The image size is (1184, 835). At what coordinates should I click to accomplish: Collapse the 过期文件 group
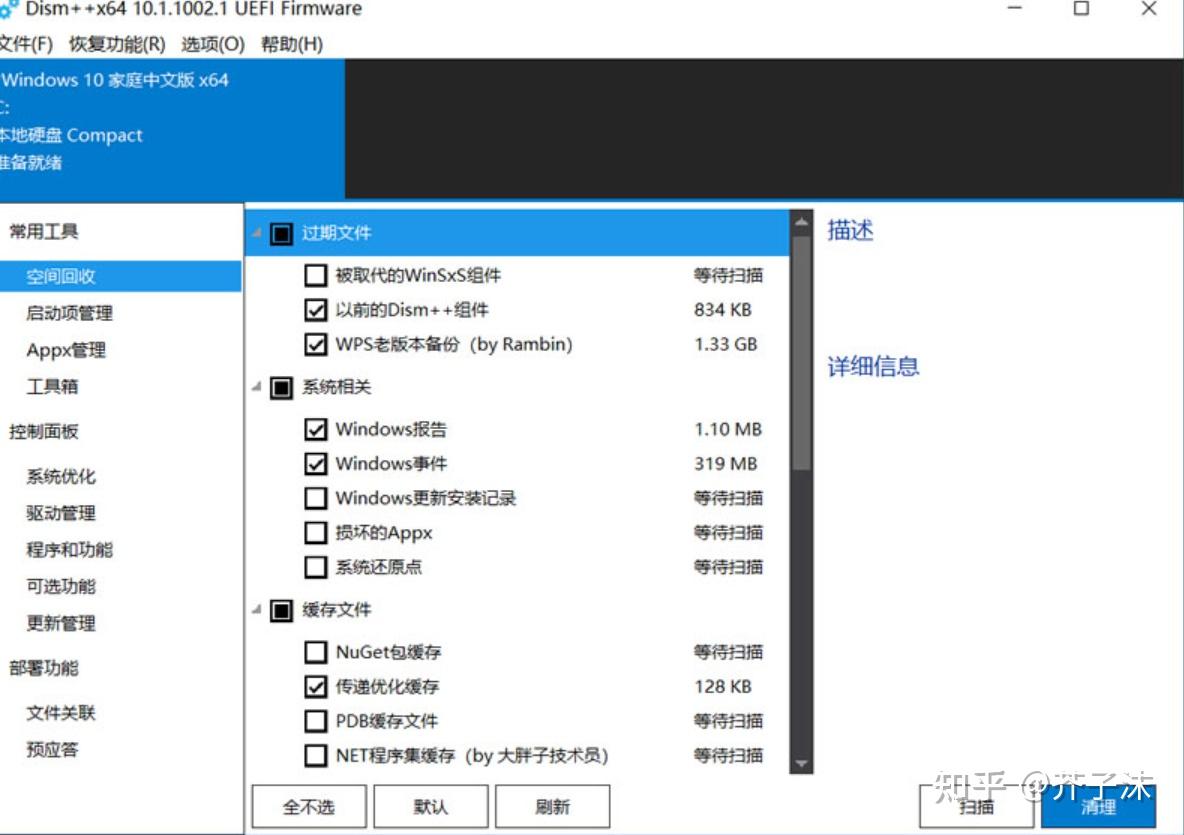tap(257, 233)
